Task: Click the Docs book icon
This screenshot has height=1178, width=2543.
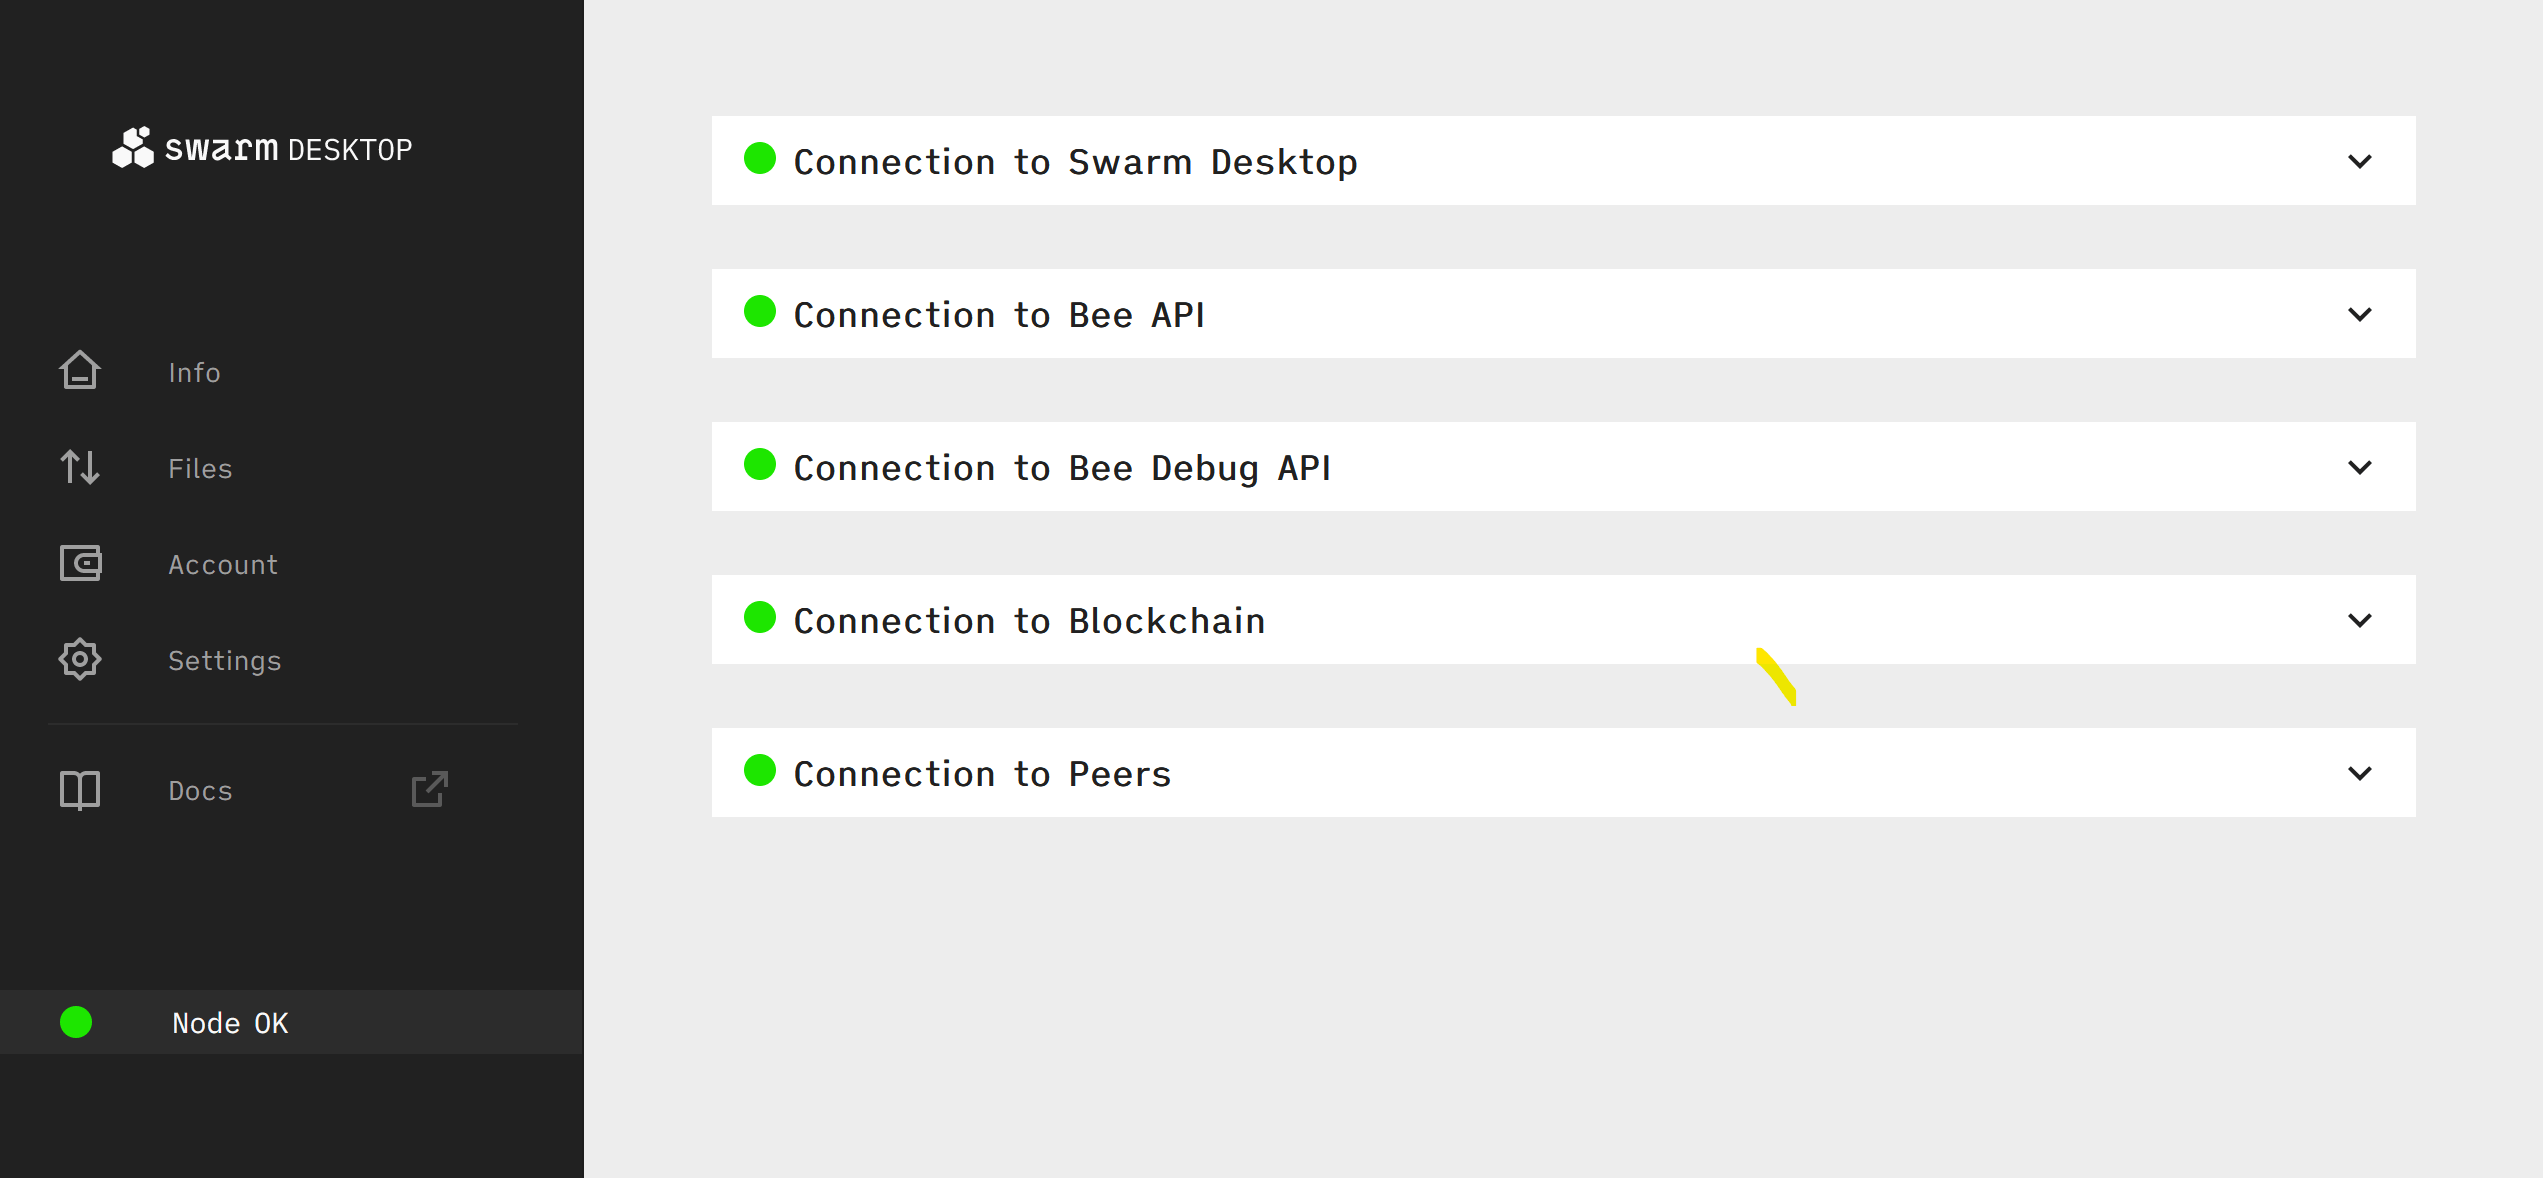Action: tap(80, 790)
